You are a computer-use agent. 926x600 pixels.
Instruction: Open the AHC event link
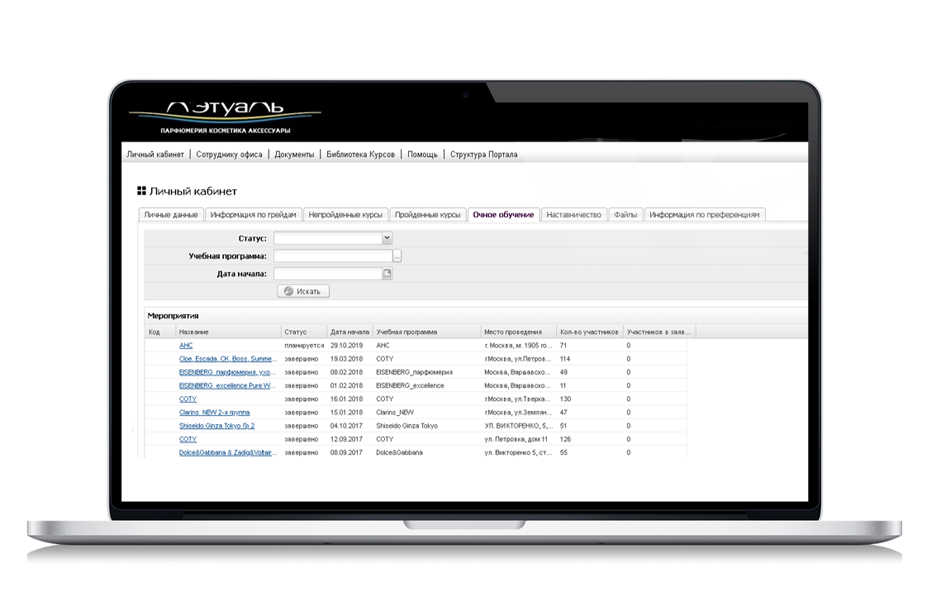(186, 345)
